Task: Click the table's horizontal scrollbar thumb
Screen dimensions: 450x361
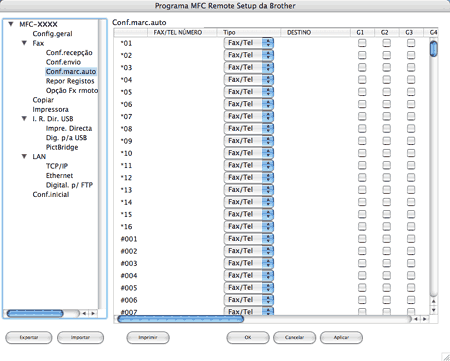Action: pos(181,319)
